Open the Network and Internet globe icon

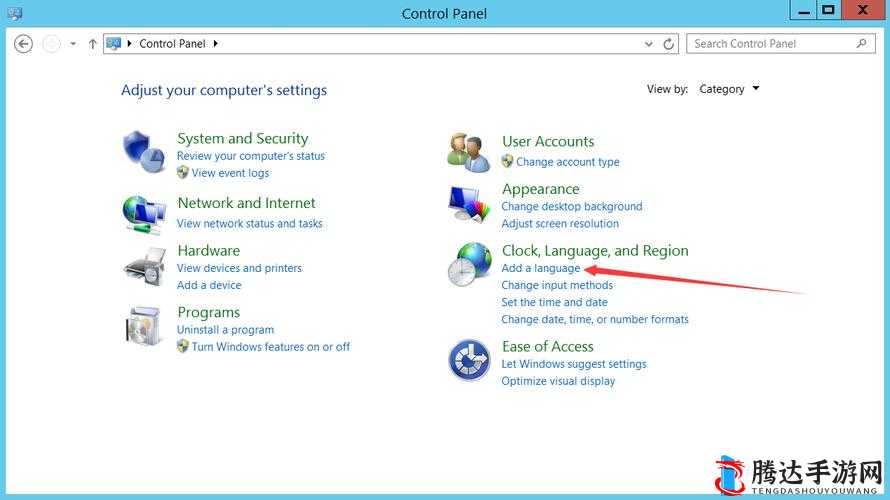pos(144,215)
